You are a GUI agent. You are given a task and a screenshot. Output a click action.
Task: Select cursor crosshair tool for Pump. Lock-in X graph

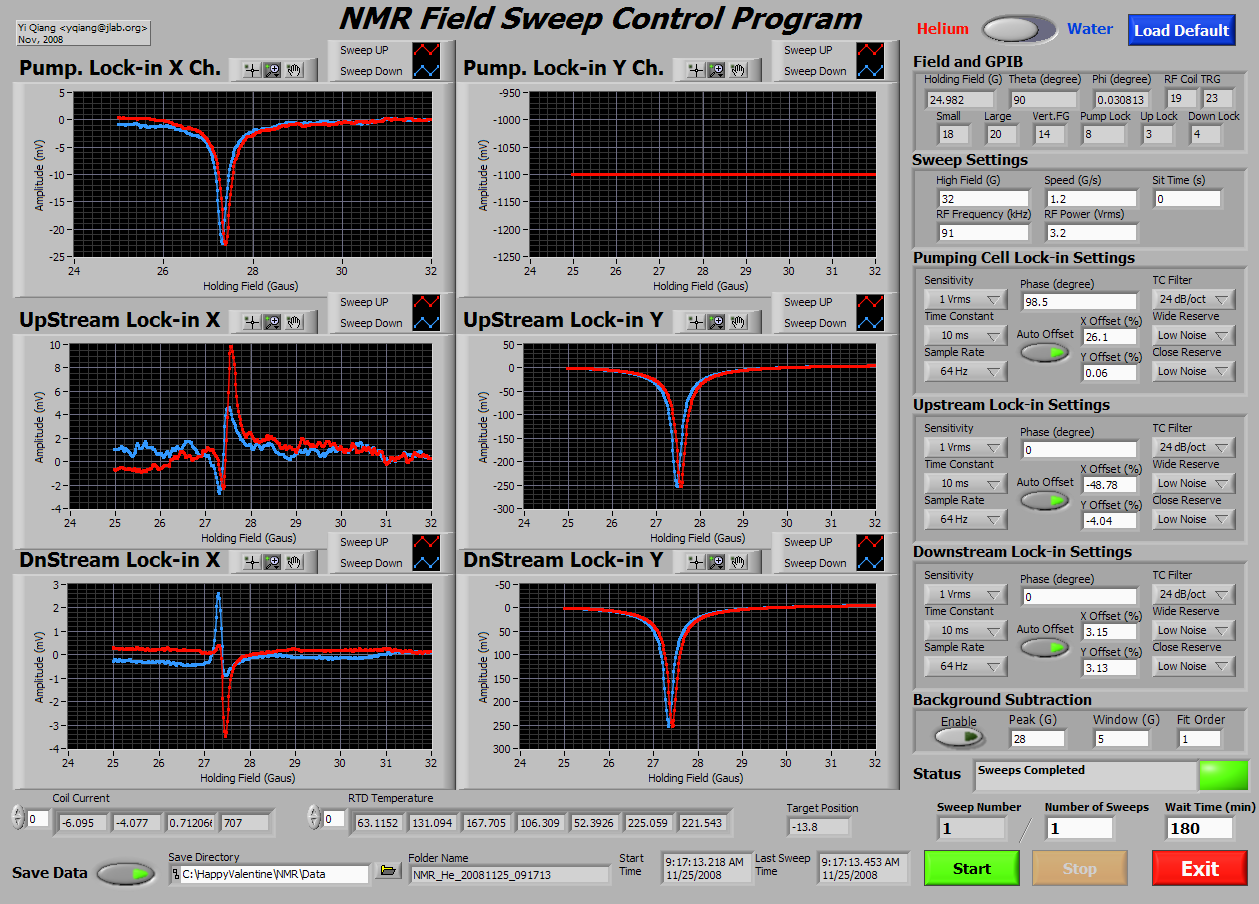coord(252,70)
